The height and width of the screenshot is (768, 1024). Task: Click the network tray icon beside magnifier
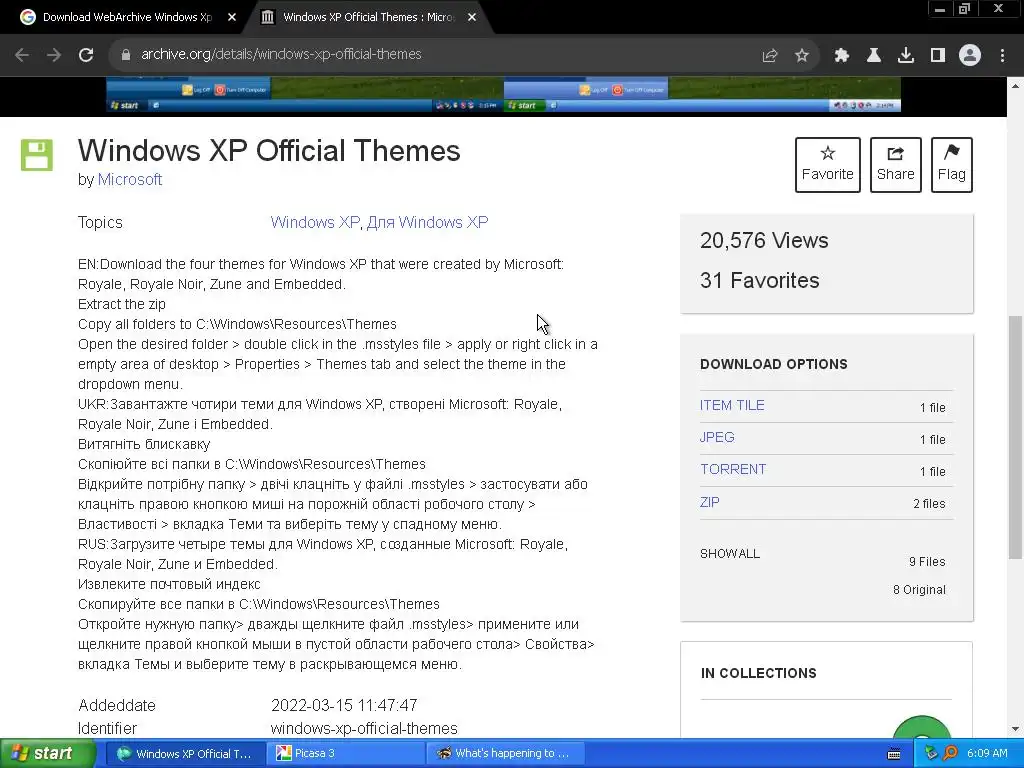point(931,754)
